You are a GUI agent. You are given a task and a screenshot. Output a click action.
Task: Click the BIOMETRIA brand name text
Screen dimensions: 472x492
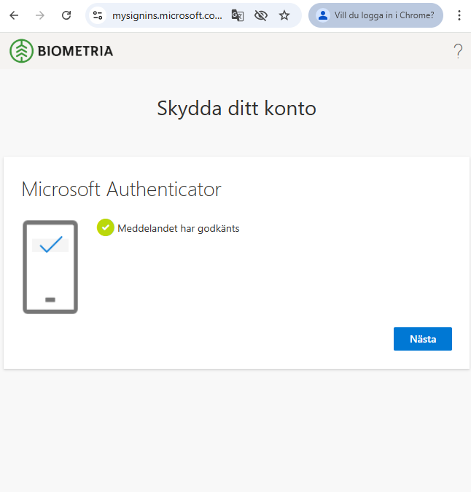[75, 51]
